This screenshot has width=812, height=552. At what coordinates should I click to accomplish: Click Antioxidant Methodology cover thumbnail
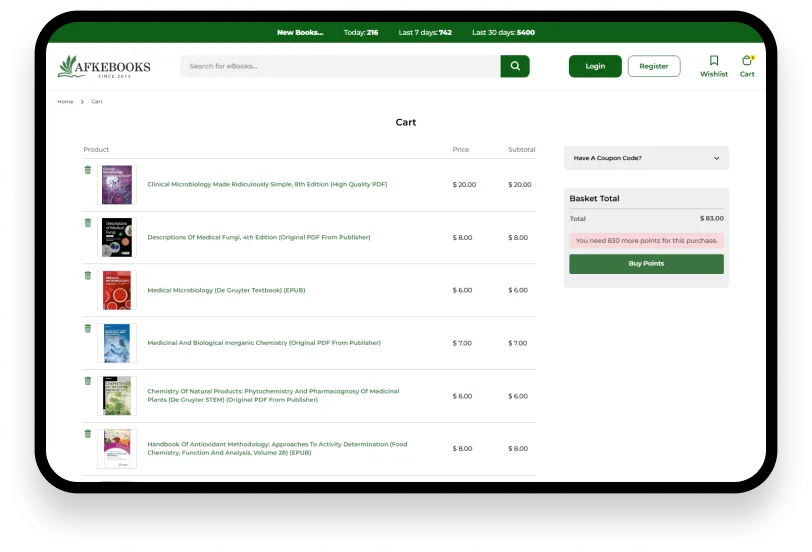[117, 449]
